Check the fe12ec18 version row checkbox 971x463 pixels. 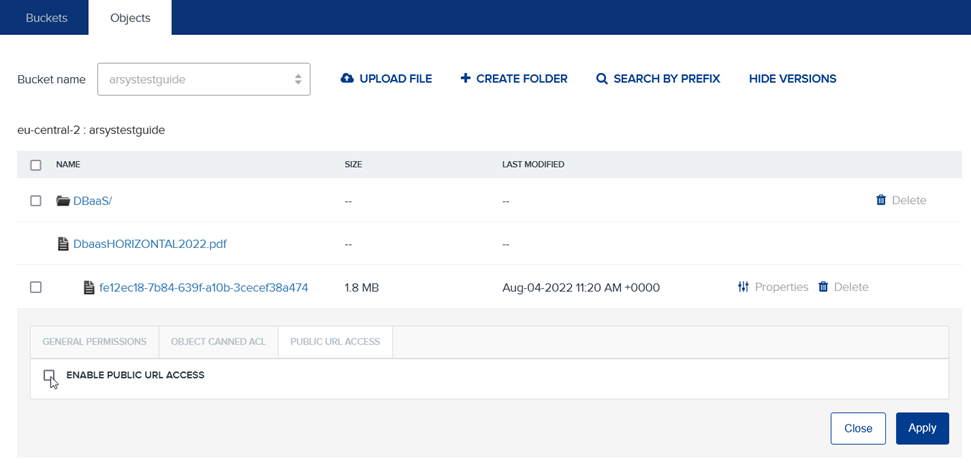(36, 287)
